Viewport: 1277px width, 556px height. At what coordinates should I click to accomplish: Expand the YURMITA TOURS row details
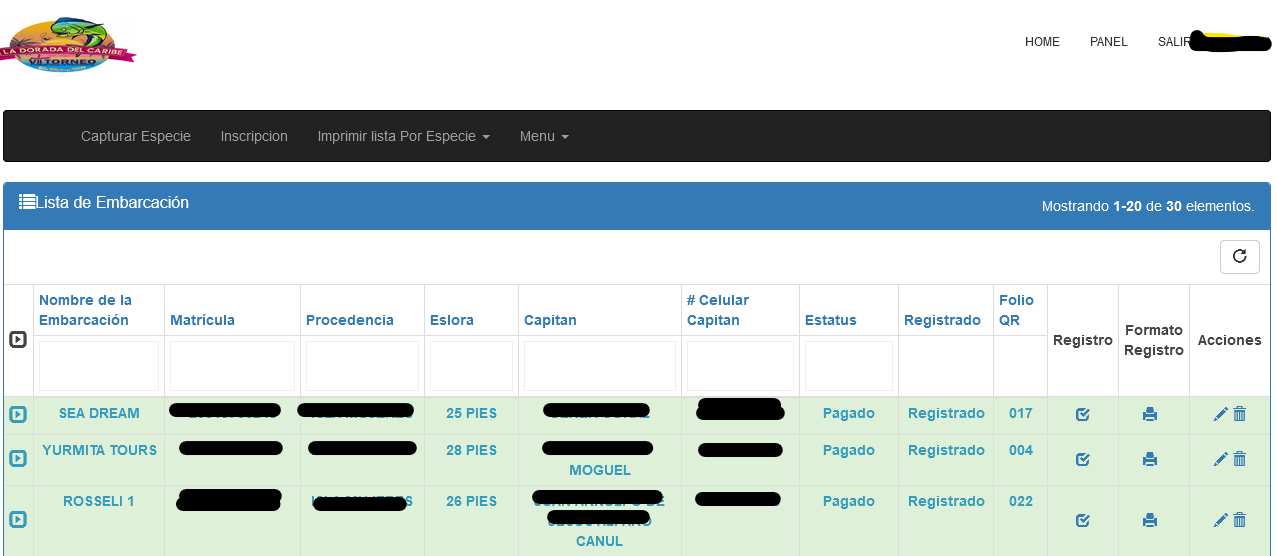coord(18,459)
